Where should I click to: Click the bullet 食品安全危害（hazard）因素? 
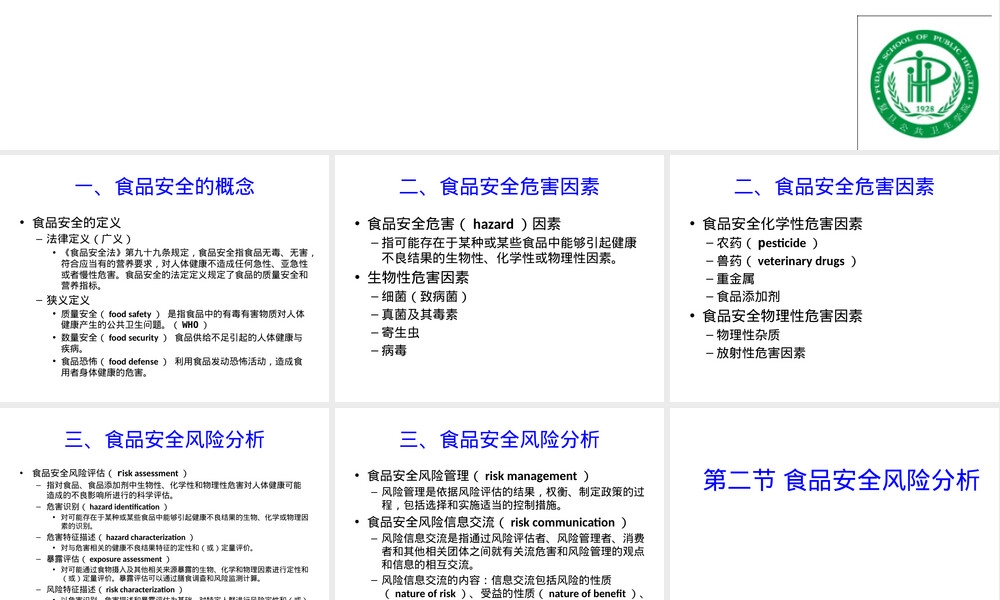point(464,224)
